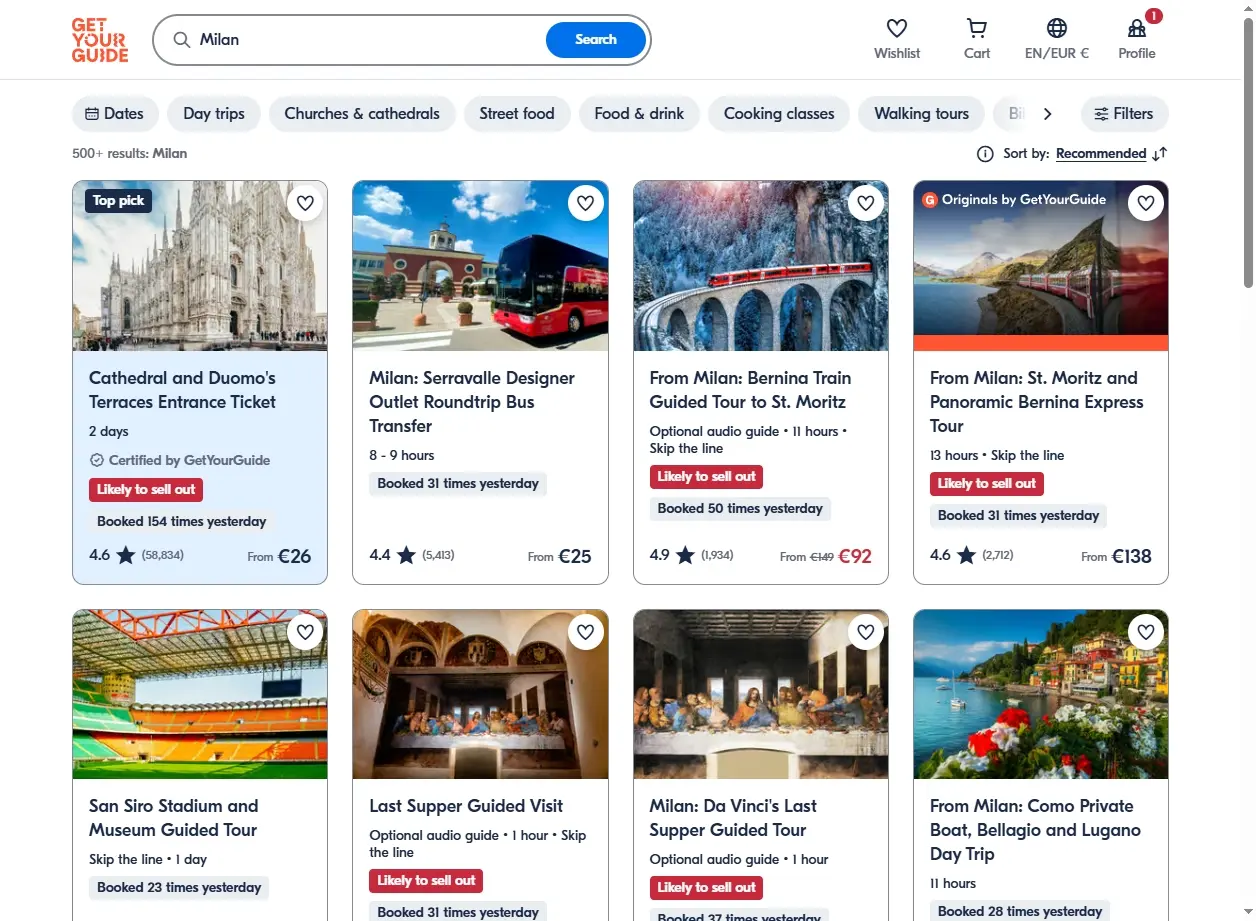Viewport: 1256px width, 921px height.
Task: Wishlist the St. Moritz Panoramic Bernina Express card
Action: coord(1146,203)
